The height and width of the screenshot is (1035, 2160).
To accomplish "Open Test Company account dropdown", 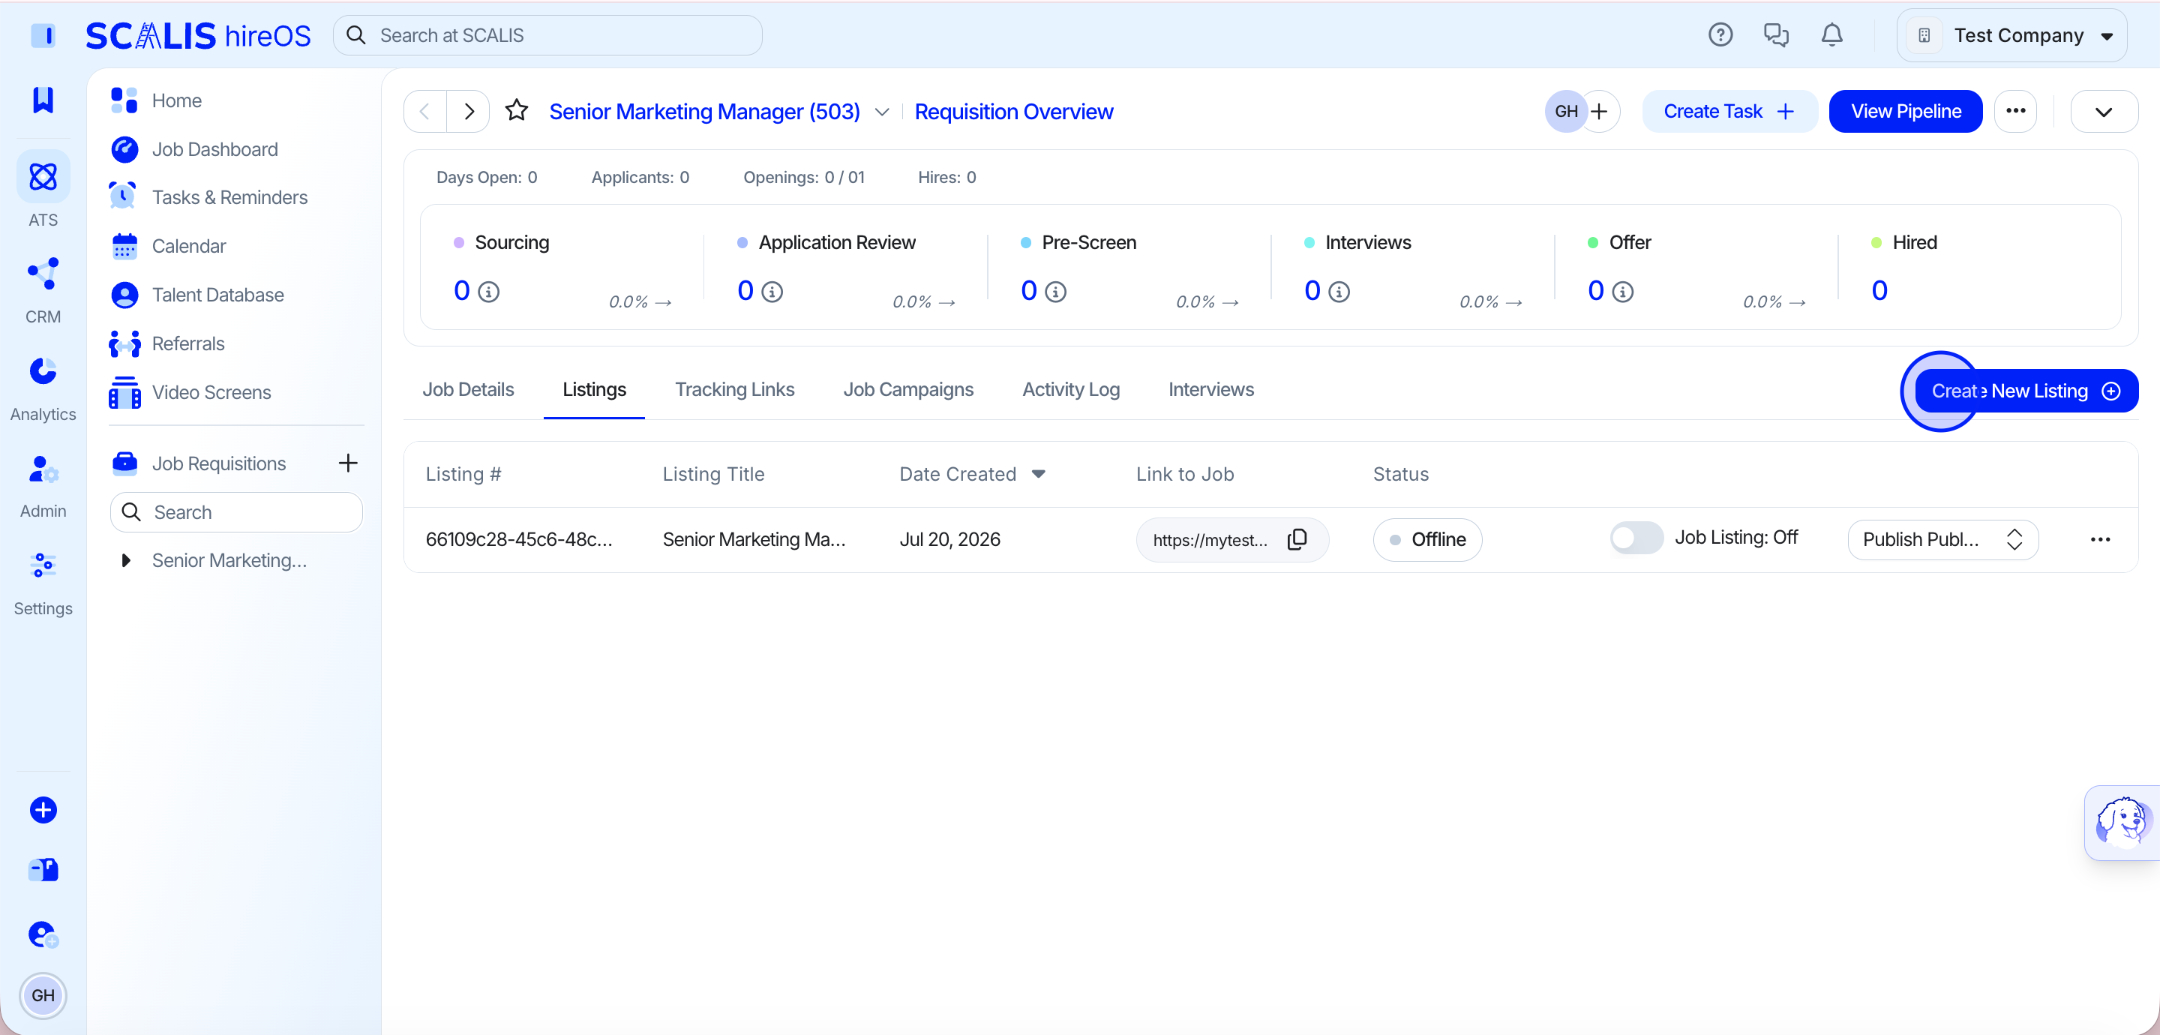I will [2012, 35].
